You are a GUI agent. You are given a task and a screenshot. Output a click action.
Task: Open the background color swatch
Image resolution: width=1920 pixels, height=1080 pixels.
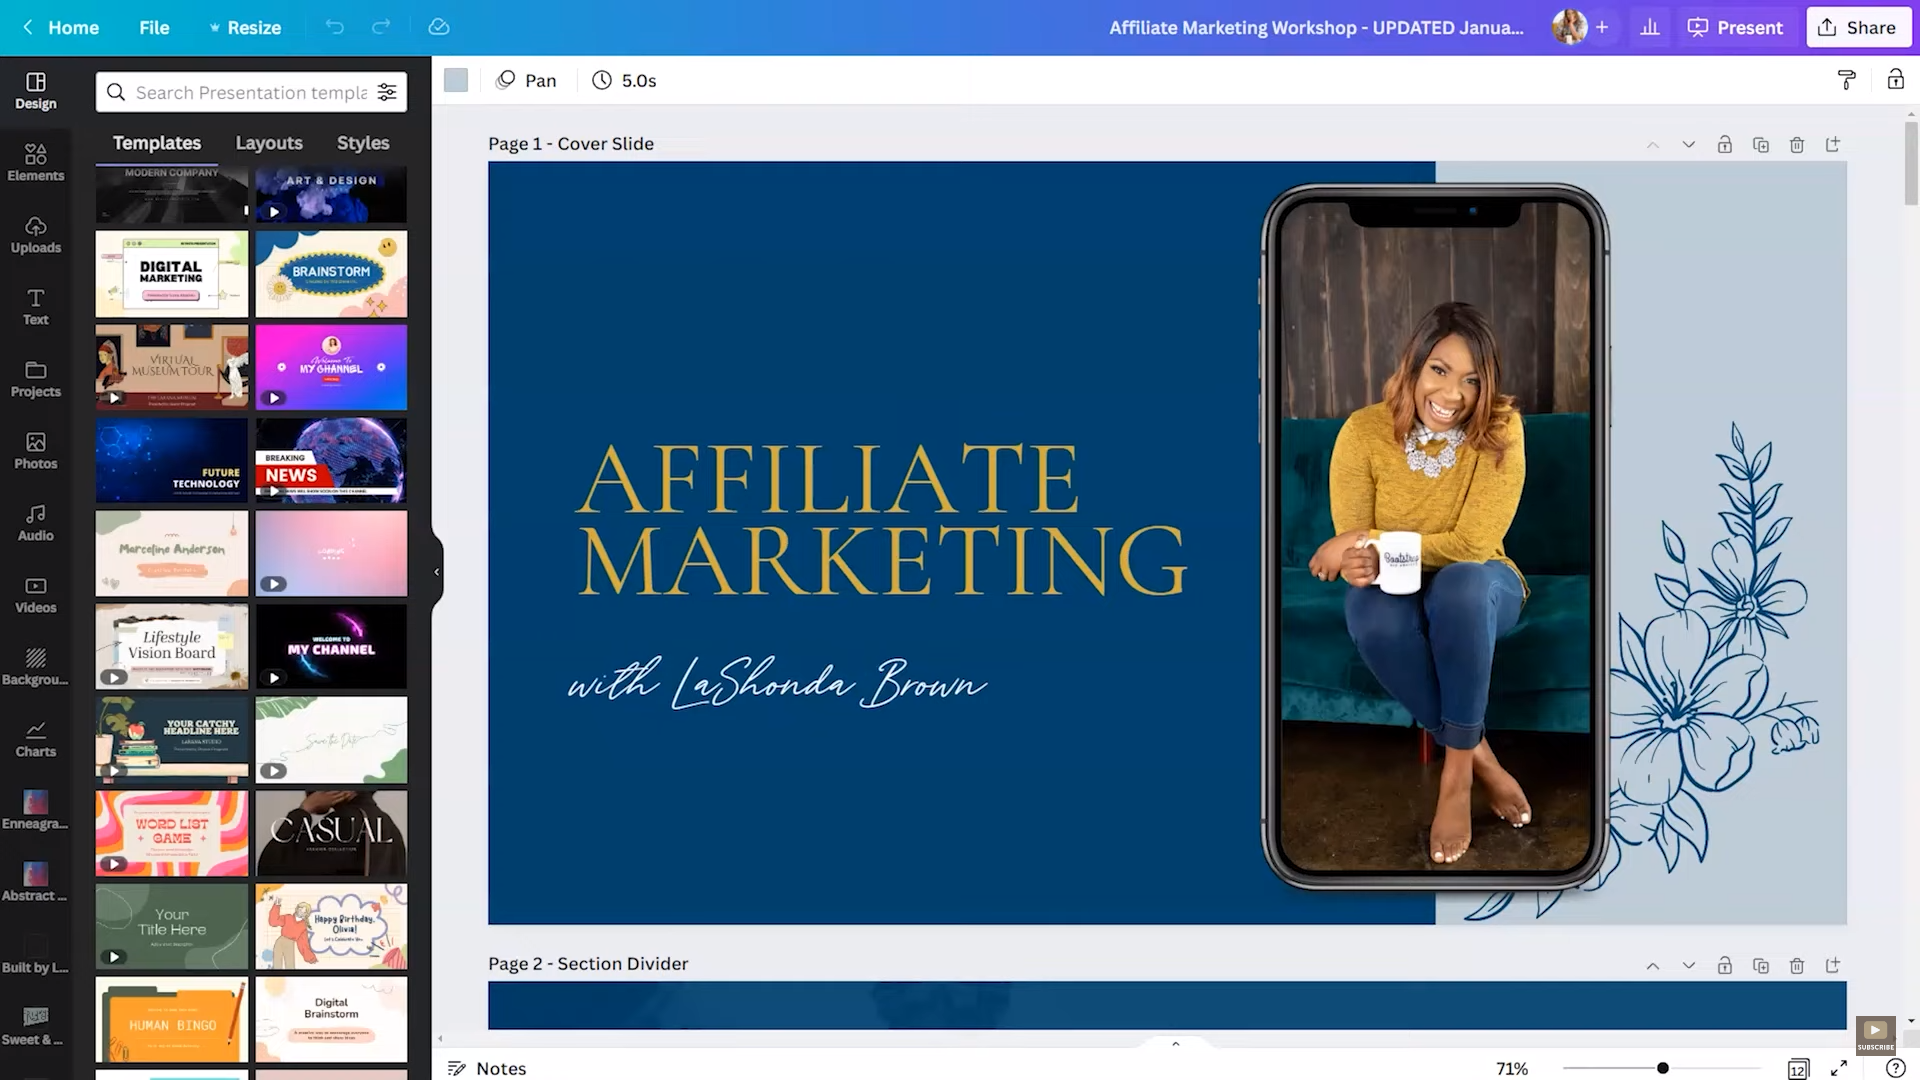point(456,80)
